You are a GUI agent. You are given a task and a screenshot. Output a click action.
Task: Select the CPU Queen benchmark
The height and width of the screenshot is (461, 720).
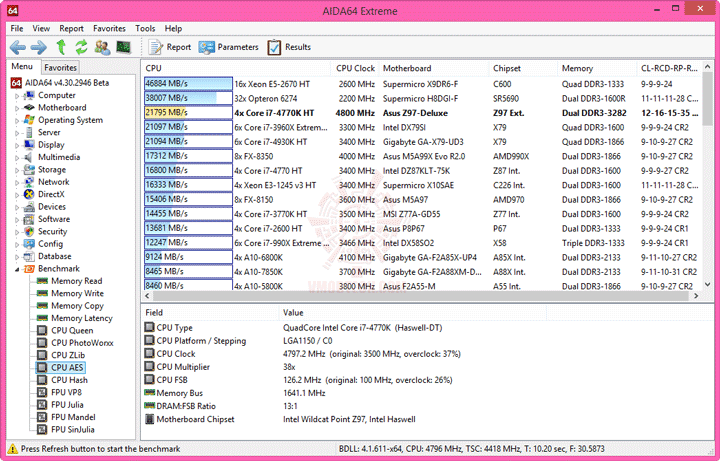tap(72, 331)
